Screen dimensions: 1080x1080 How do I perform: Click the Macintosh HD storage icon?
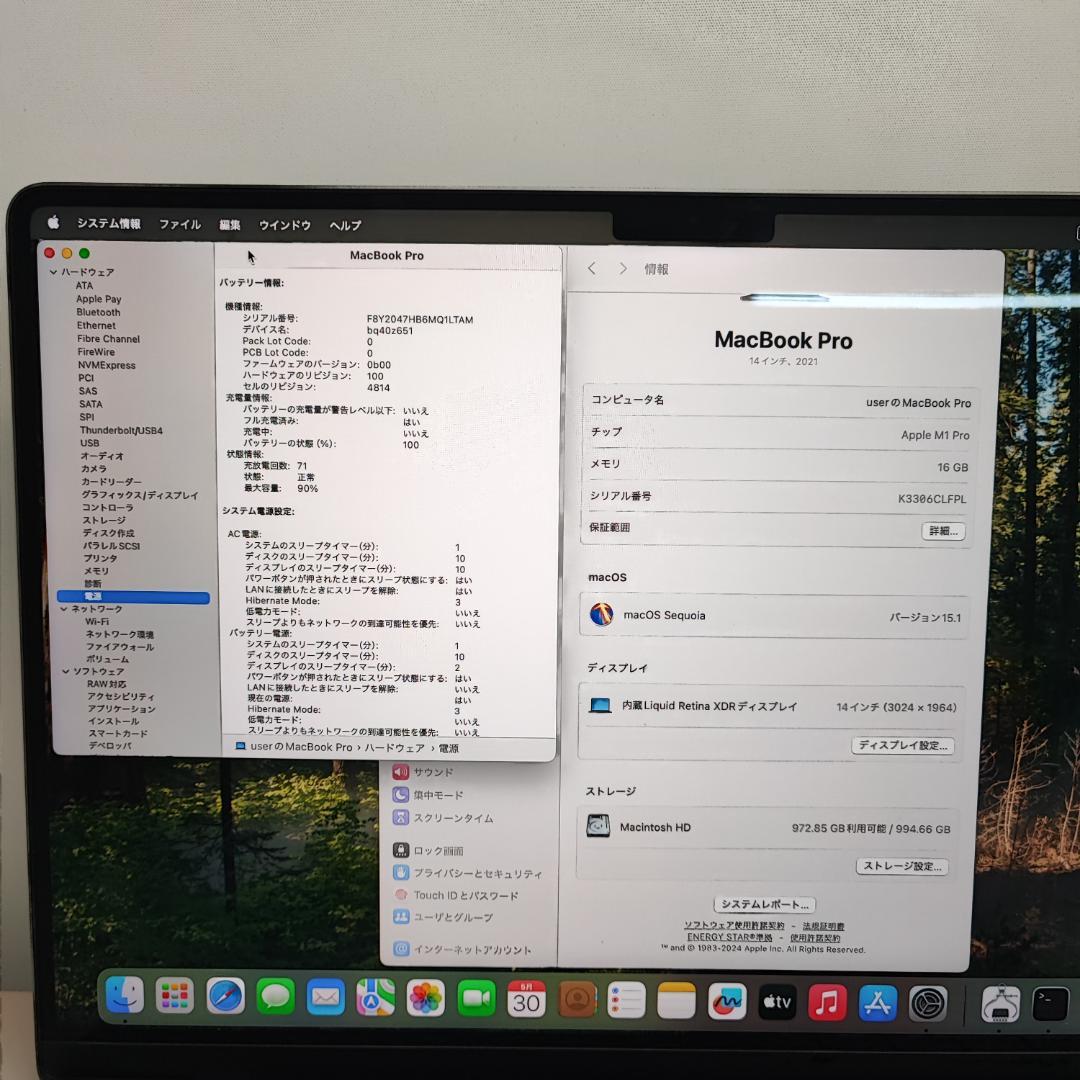click(600, 825)
